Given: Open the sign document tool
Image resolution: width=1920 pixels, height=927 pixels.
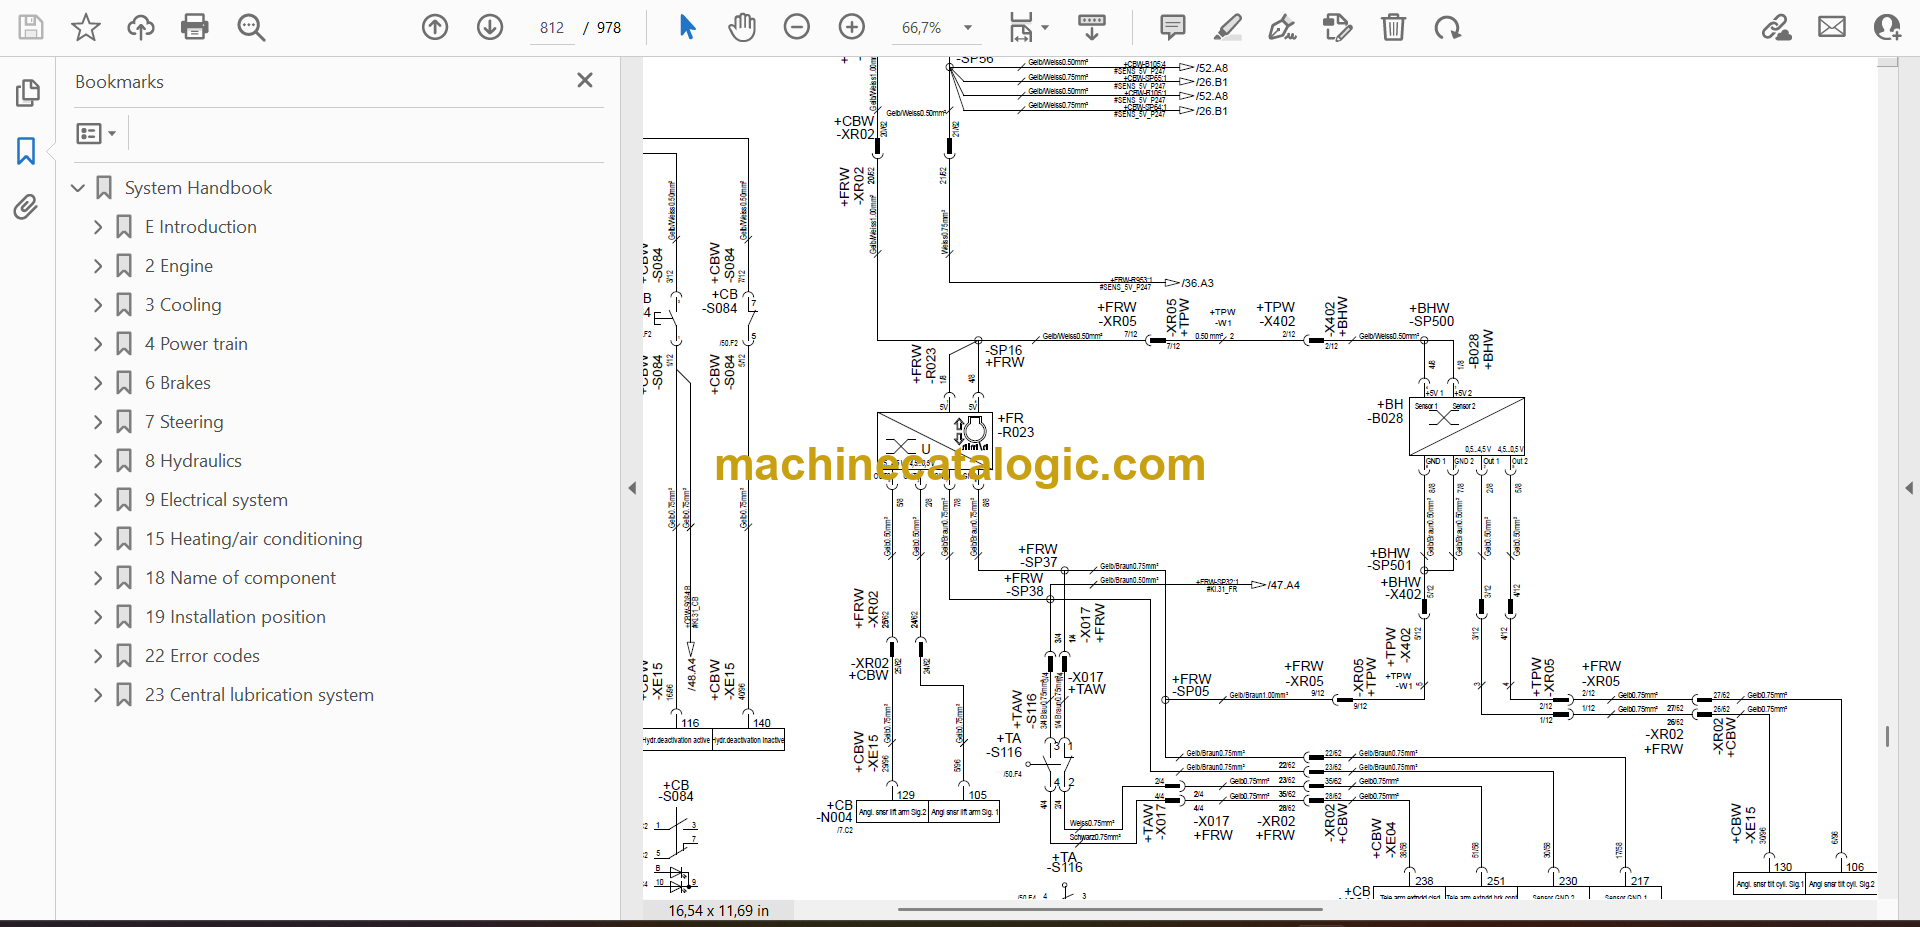Looking at the screenshot, I should click(1283, 27).
